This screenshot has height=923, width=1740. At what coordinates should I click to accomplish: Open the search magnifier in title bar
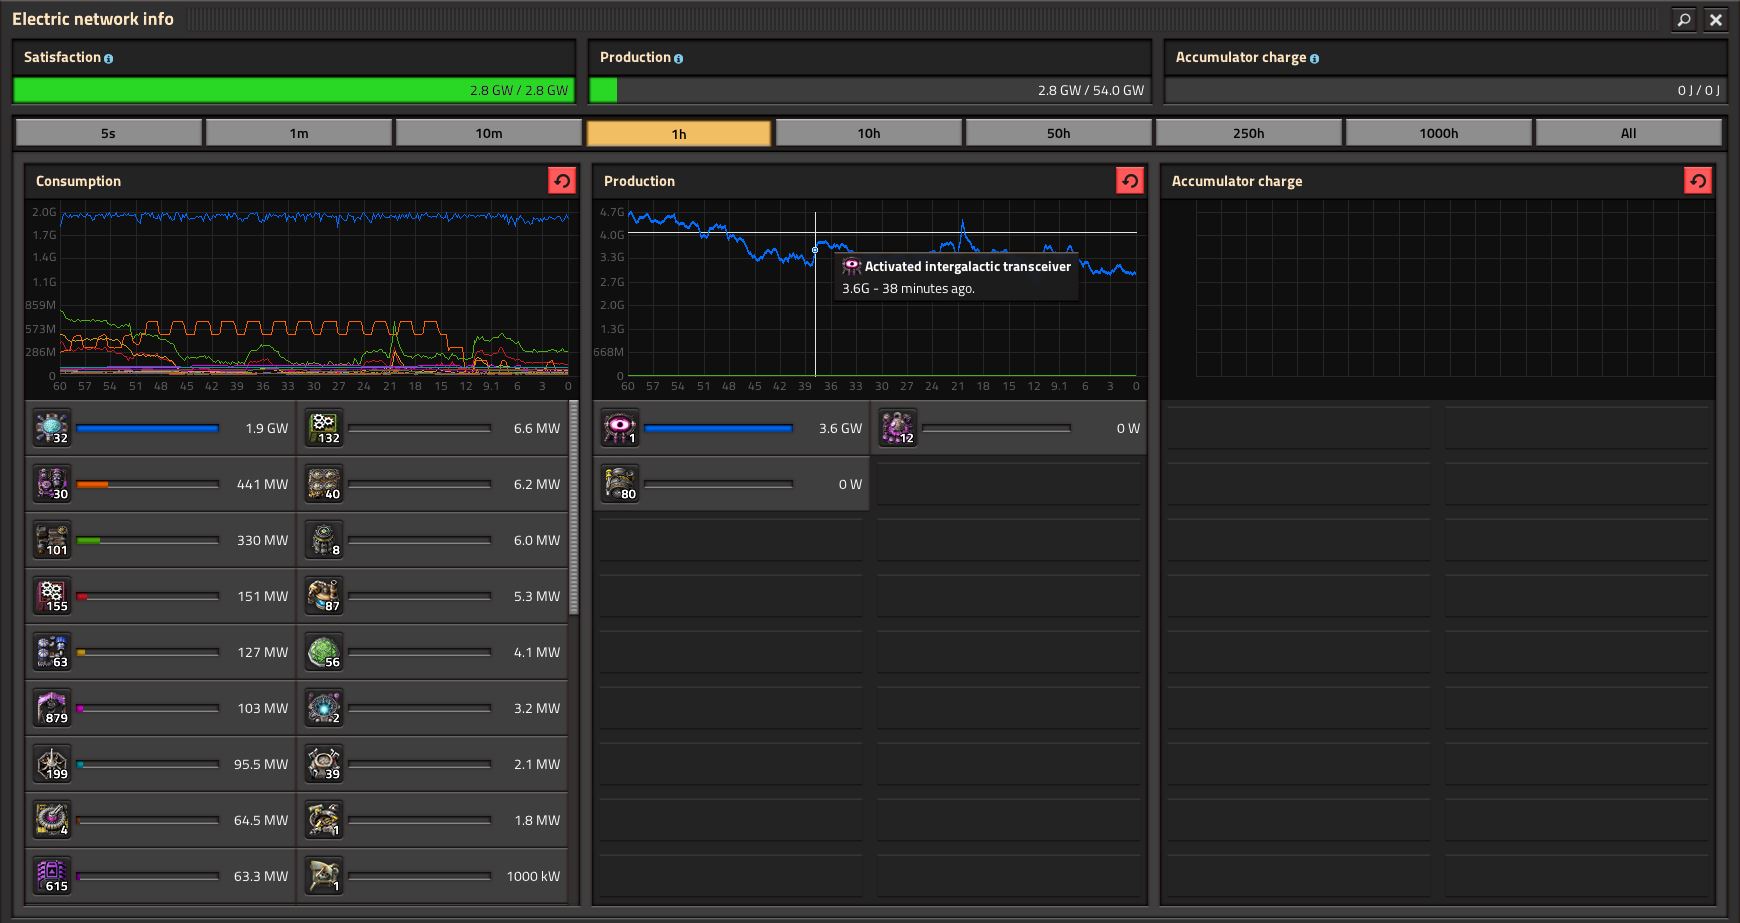click(x=1684, y=19)
